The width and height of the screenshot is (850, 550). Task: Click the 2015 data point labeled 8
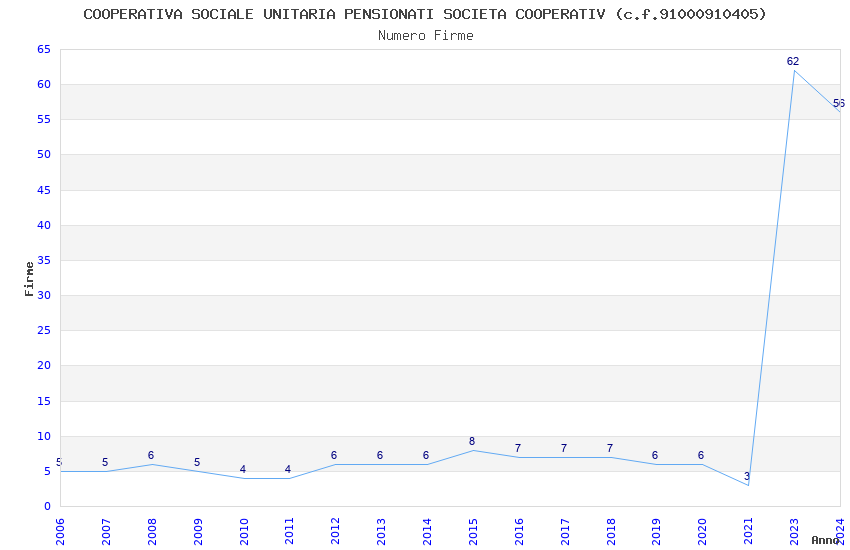pos(472,442)
